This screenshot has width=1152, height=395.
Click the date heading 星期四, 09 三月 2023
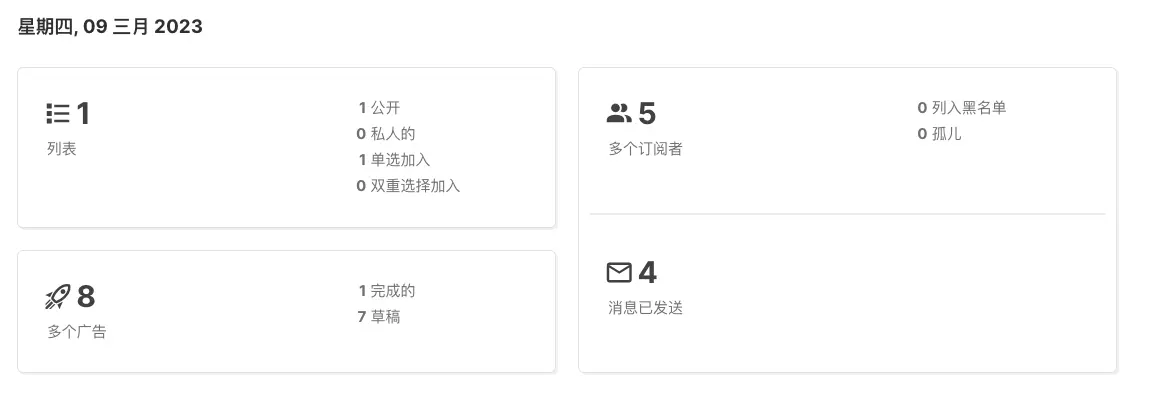(110, 27)
